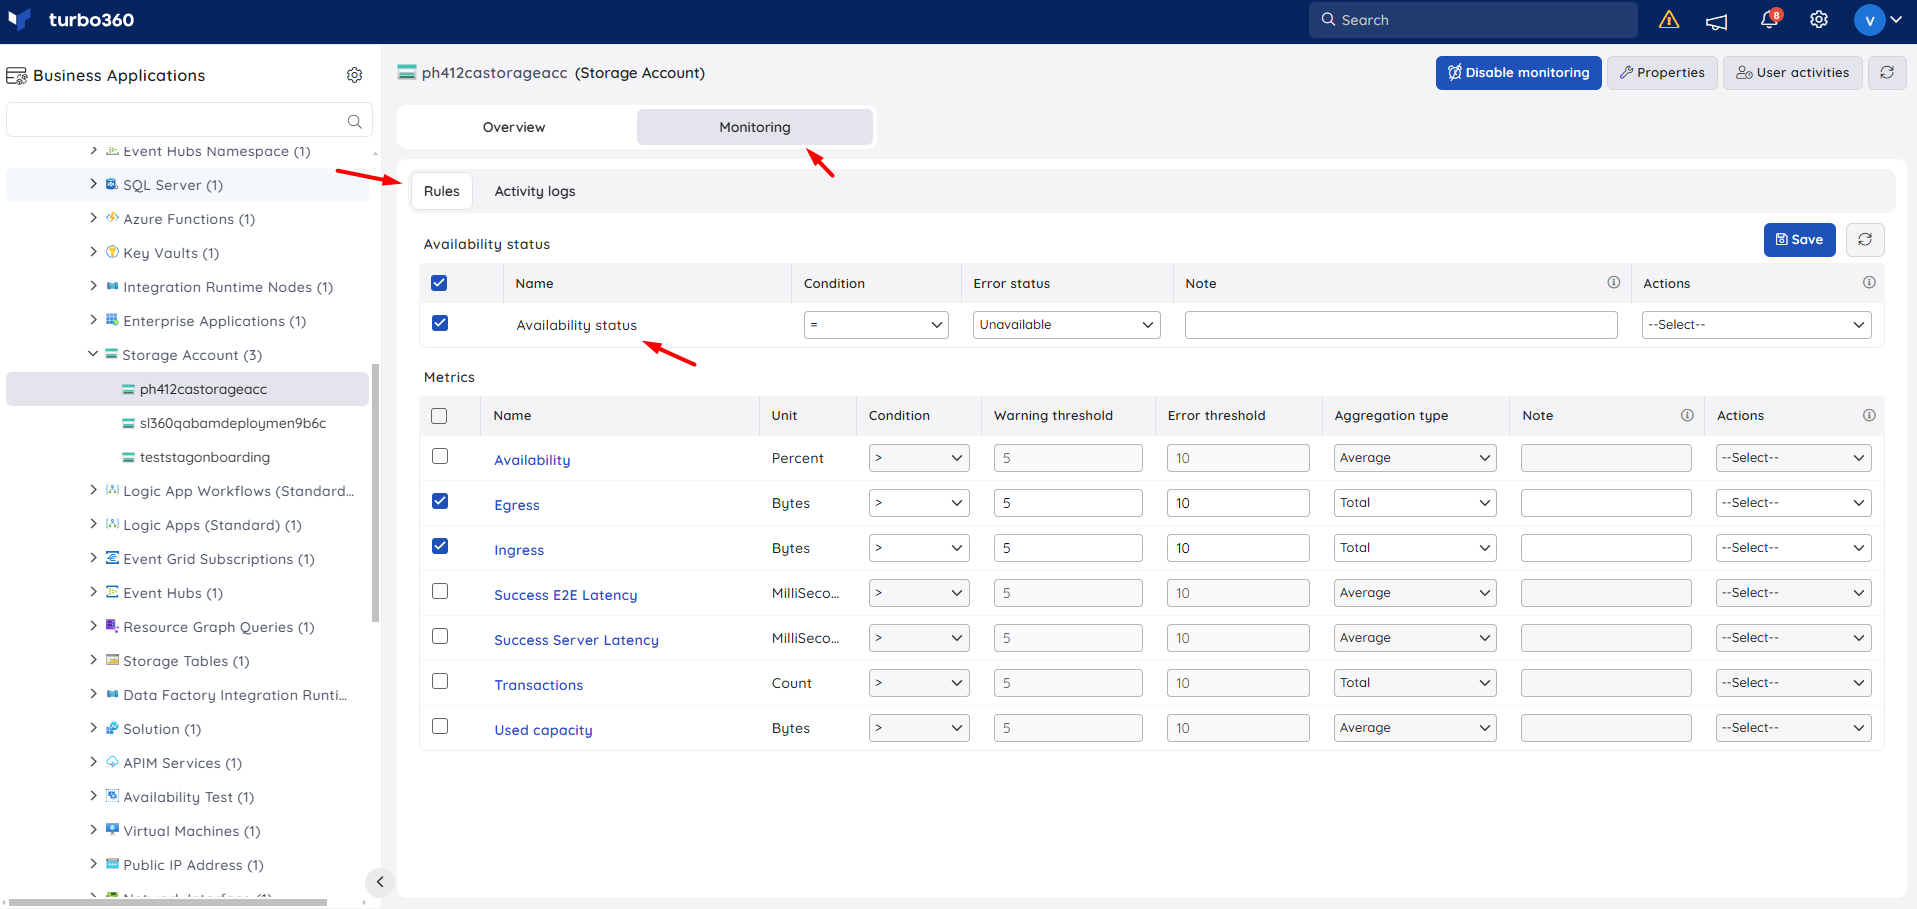This screenshot has height=909, width=1917.
Task: Click the sidebar search magnifier icon
Action: point(354,121)
